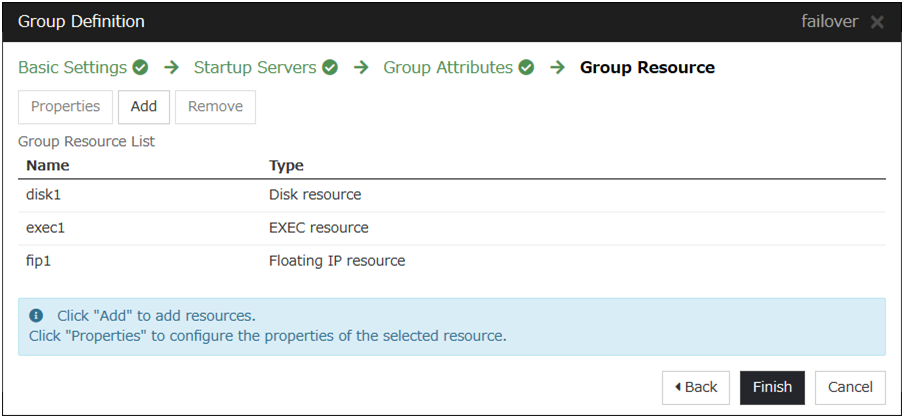Viewport: 904px width, 418px height.
Task: Select the Group Resource step label
Action: [647, 68]
